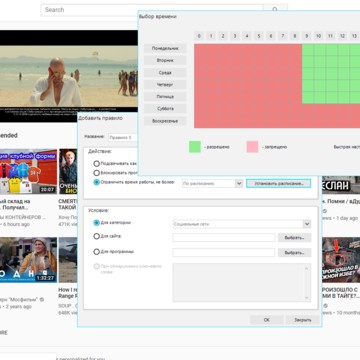Toggle the green Monday 9 o'clock cell
This screenshot has width=360, height=360.
coord(308,50)
